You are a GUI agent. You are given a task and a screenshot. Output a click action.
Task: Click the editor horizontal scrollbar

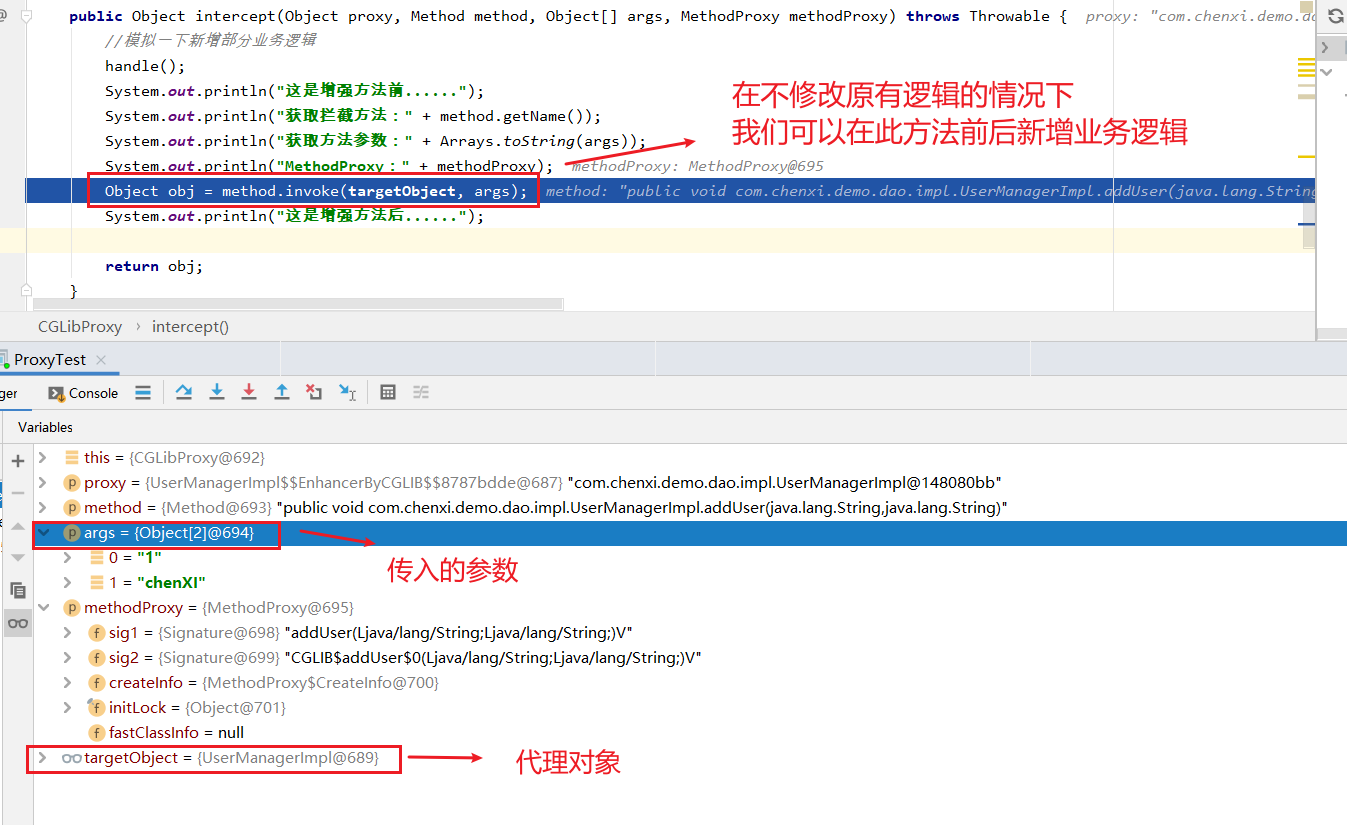click(x=298, y=304)
